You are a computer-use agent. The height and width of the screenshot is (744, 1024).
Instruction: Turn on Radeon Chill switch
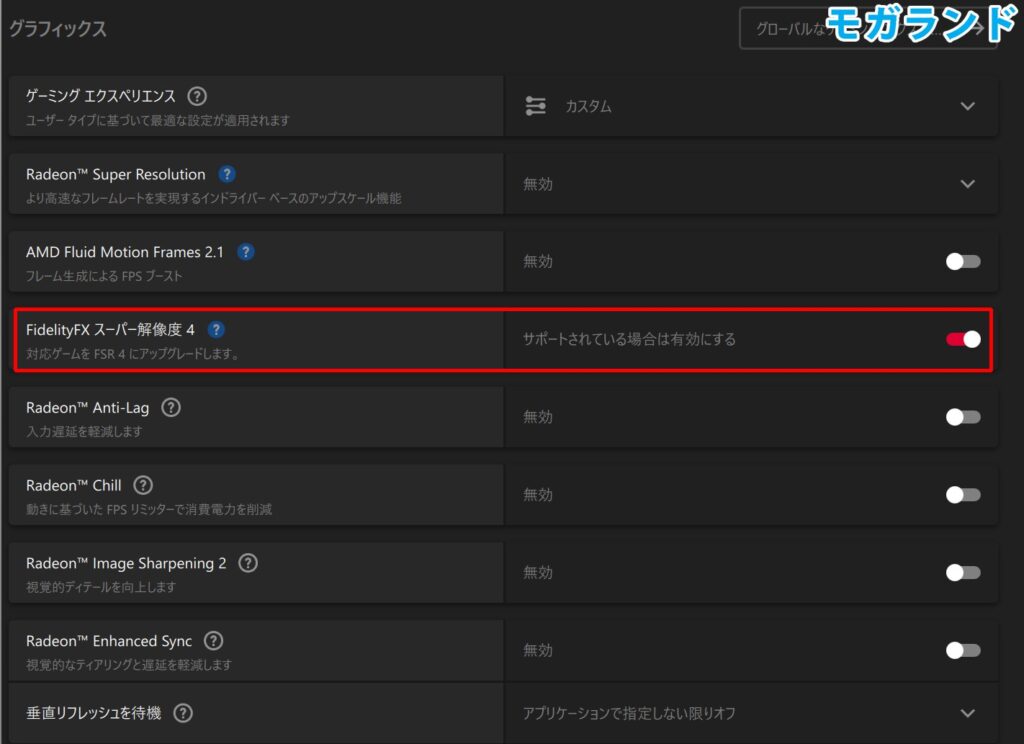pyautogui.click(x=963, y=494)
